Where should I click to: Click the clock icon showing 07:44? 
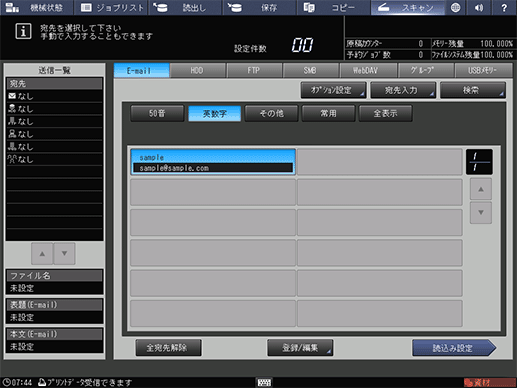pyautogui.click(x=6, y=382)
